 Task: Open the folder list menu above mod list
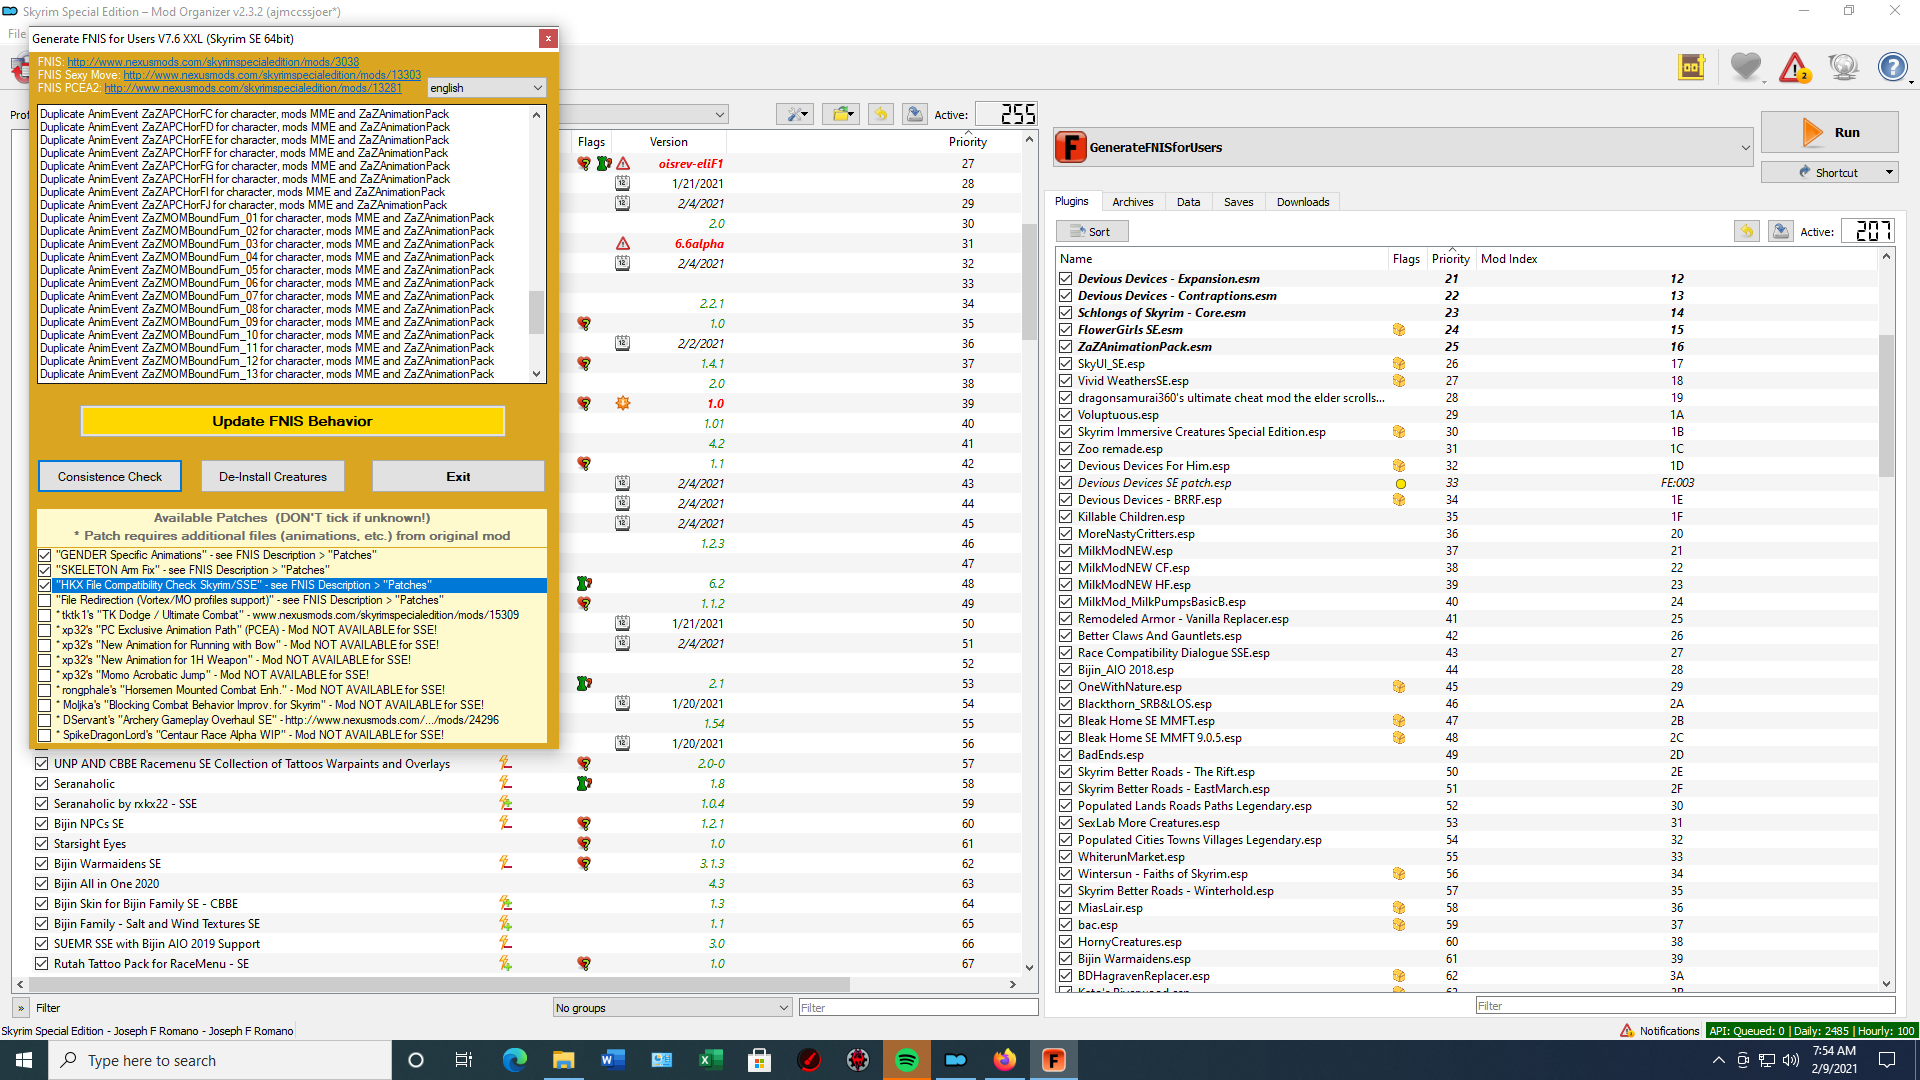(841, 115)
